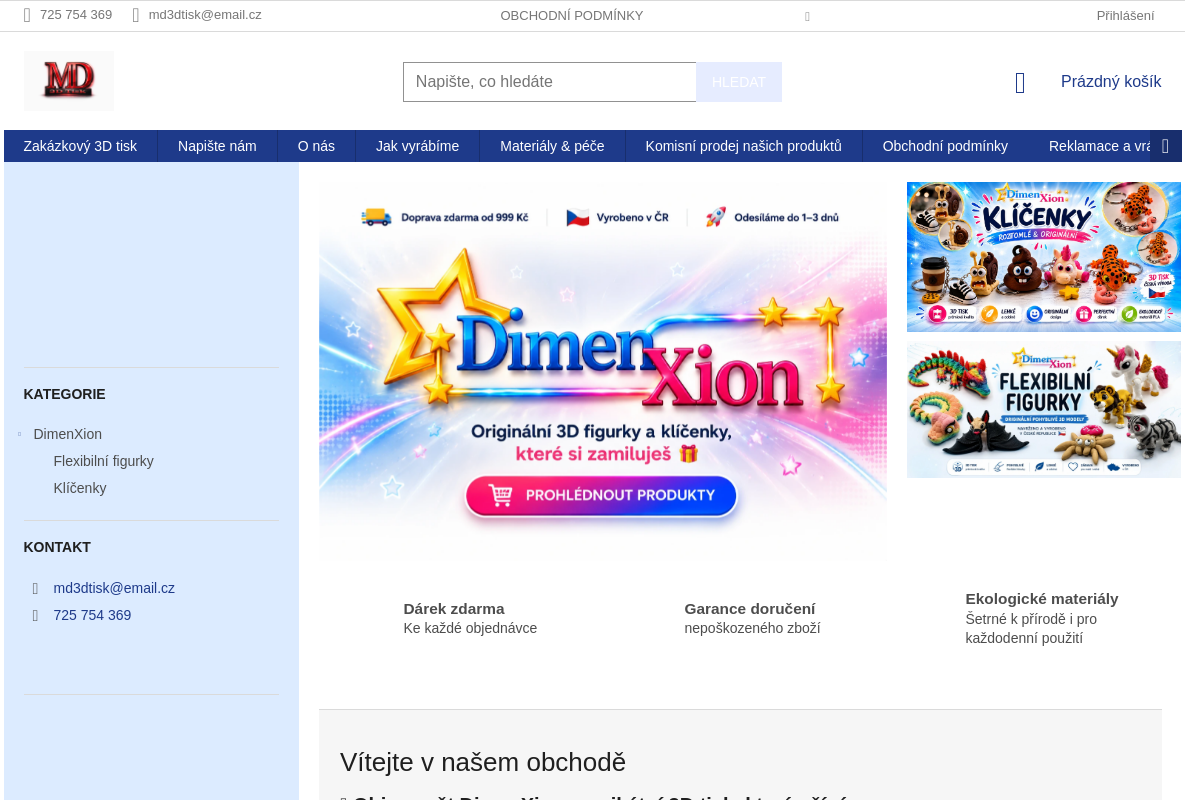This screenshot has width=1200, height=800.
Task: Select Klíčenky subcategory in sidebar
Action: [x=80, y=488]
